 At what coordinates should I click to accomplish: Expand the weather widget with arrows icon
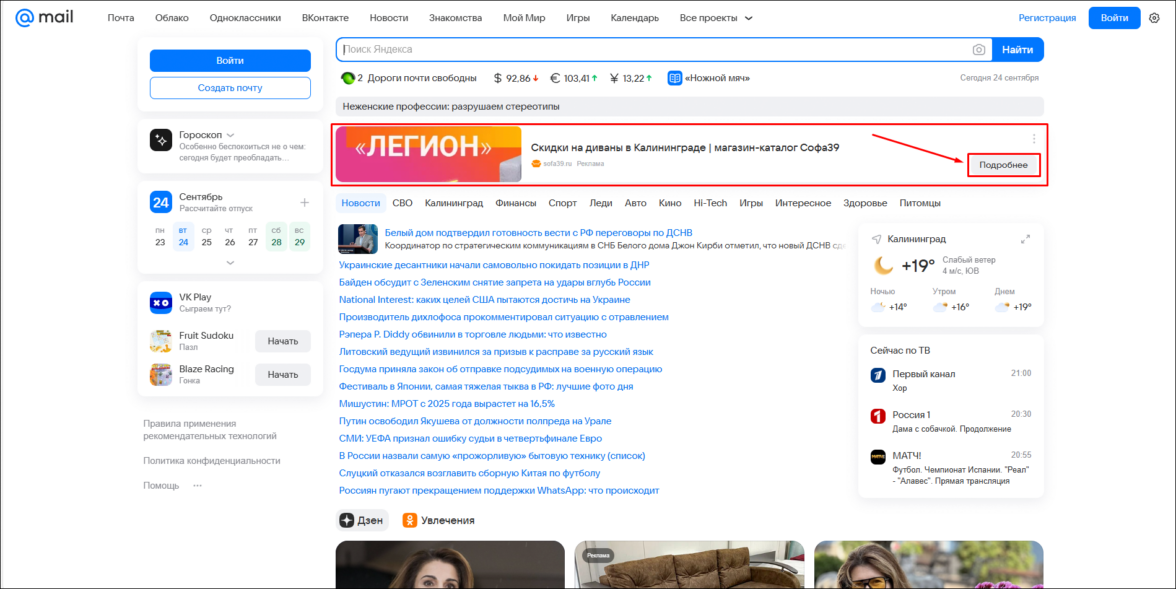(1025, 239)
